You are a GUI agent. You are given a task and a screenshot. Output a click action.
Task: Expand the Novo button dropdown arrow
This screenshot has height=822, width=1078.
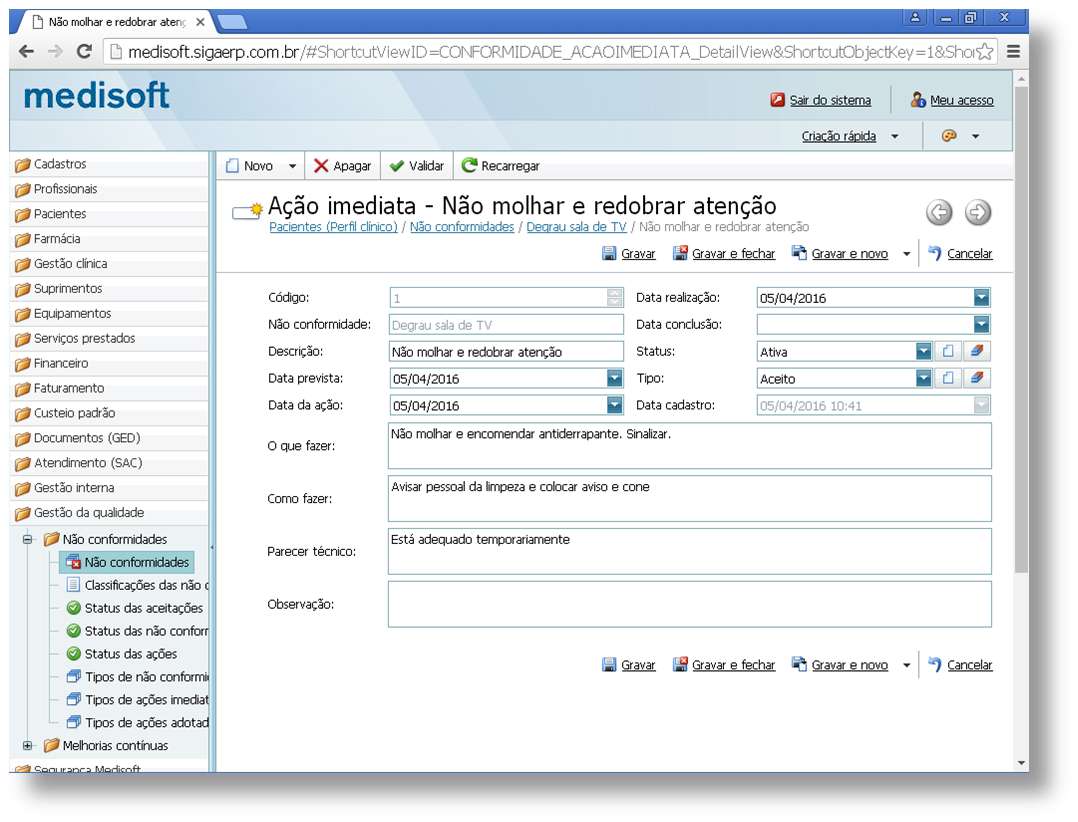click(x=292, y=166)
